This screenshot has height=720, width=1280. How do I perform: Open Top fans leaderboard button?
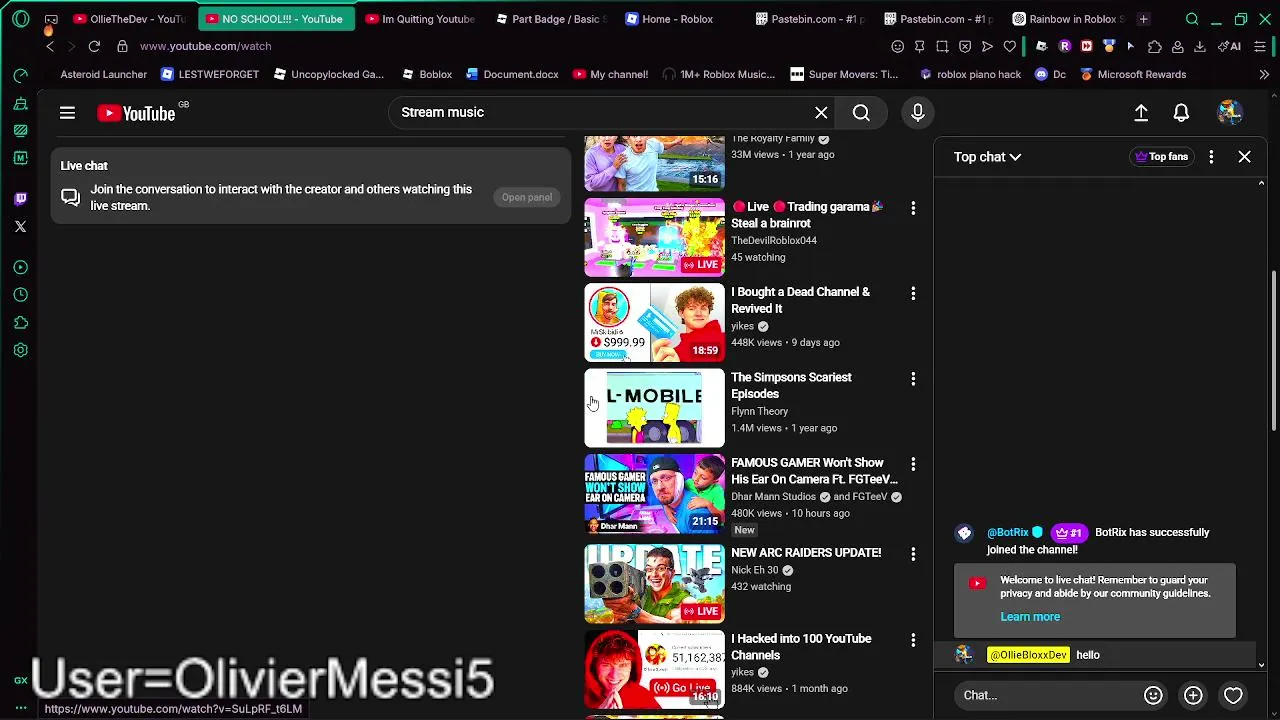(1160, 157)
